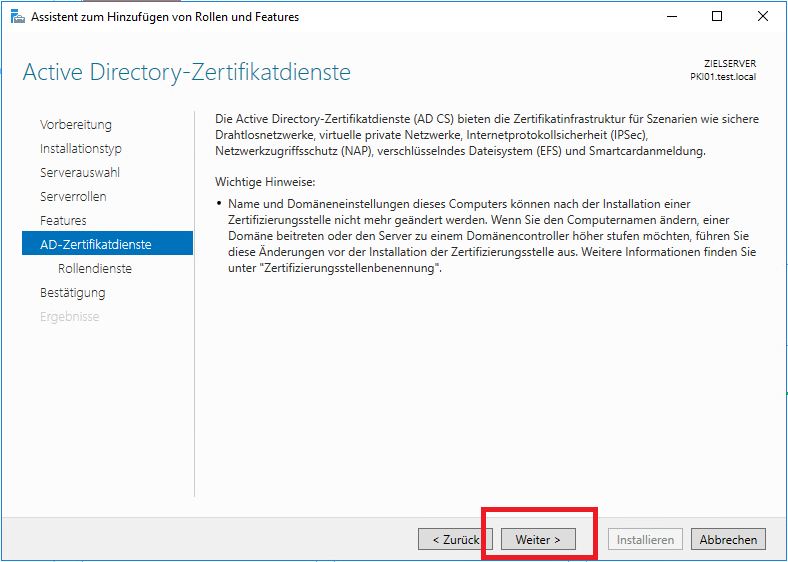This screenshot has width=788, height=562.
Task: Click the Active Directory-Zertifikatdienste page heading
Action: 186,73
